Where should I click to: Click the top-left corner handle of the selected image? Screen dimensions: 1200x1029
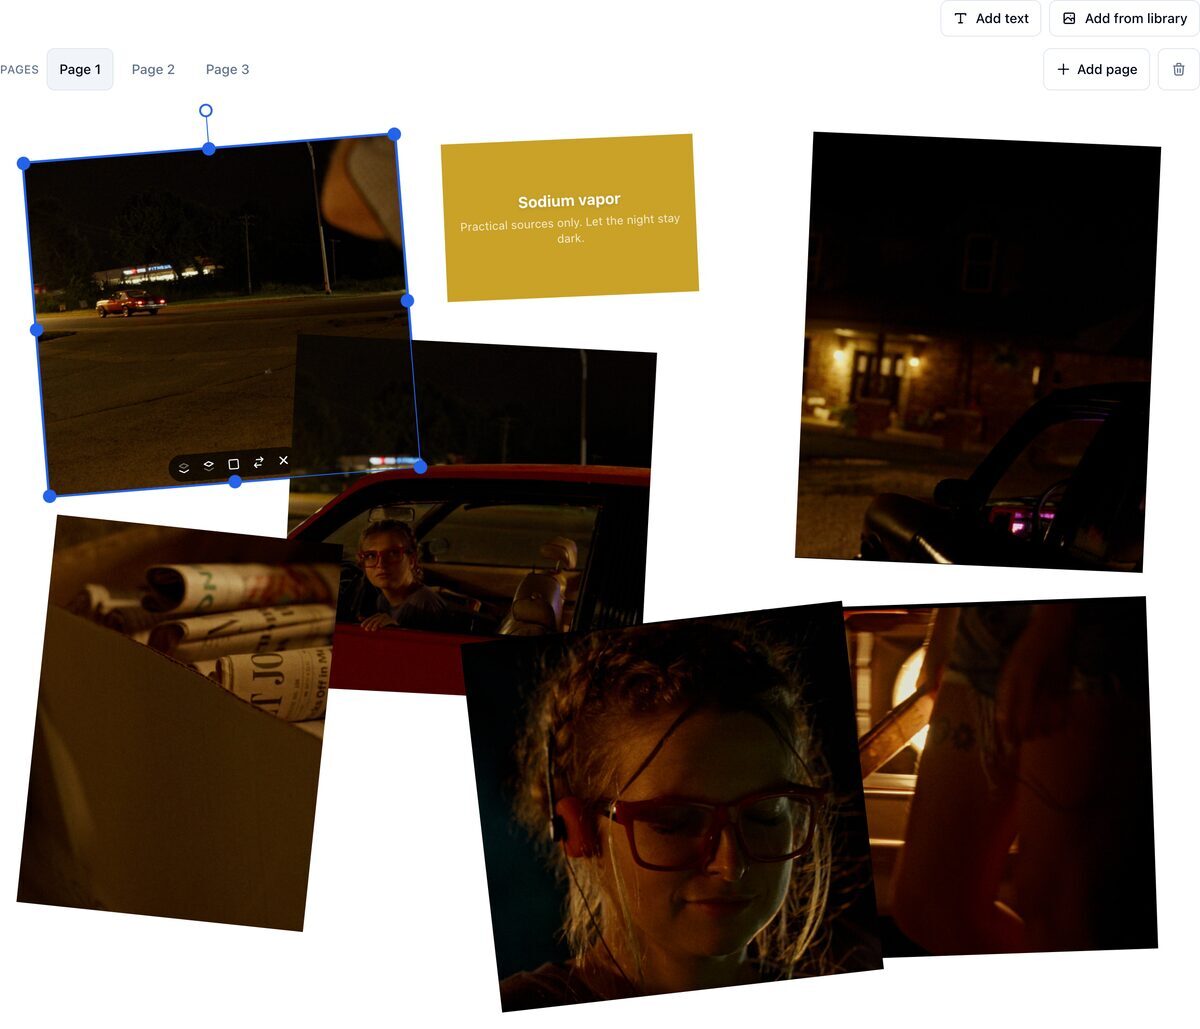pyautogui.click(x=23, y=163)
